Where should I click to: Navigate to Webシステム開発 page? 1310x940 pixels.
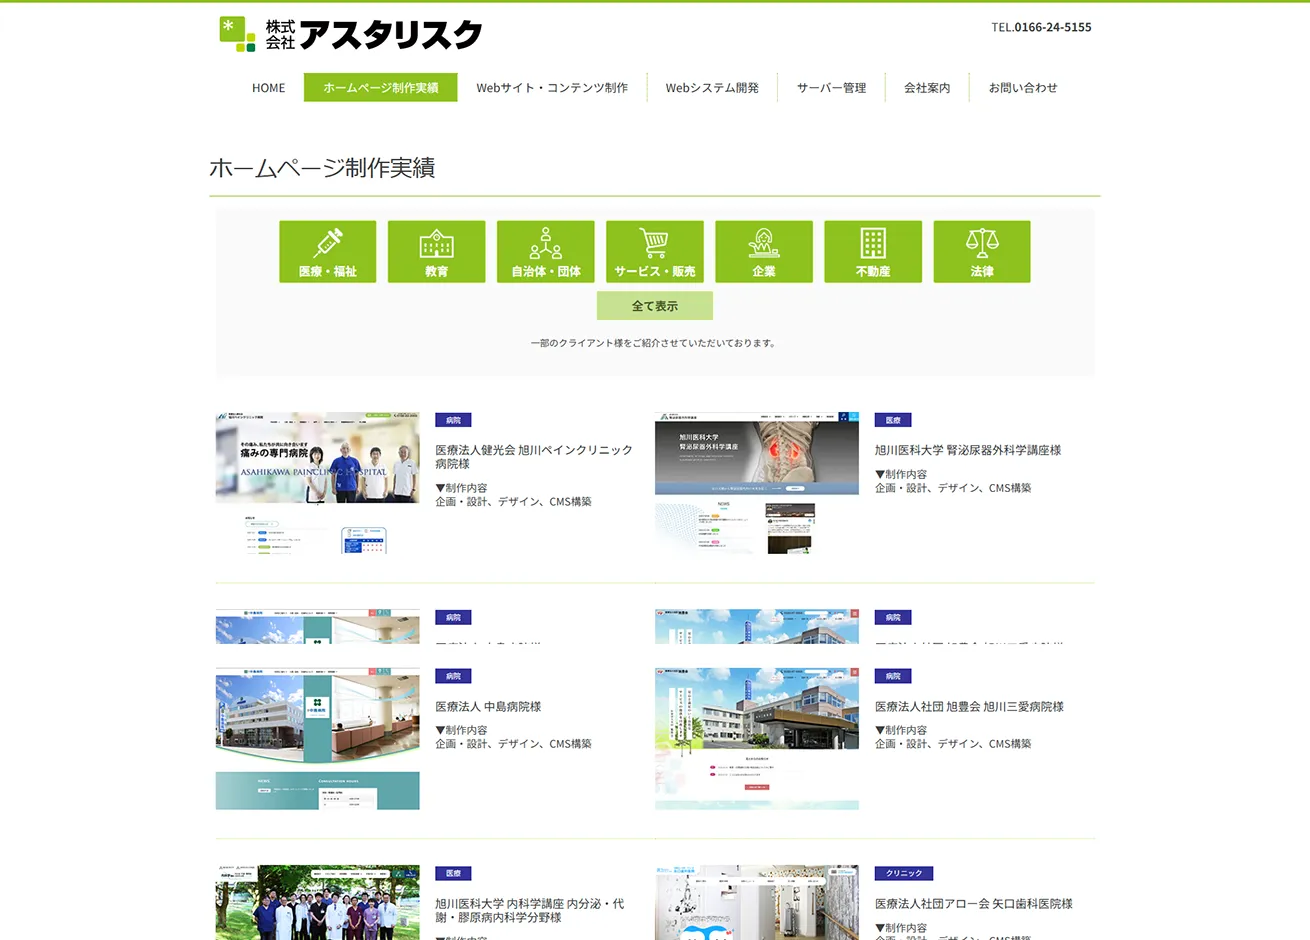tap(712, 88)
